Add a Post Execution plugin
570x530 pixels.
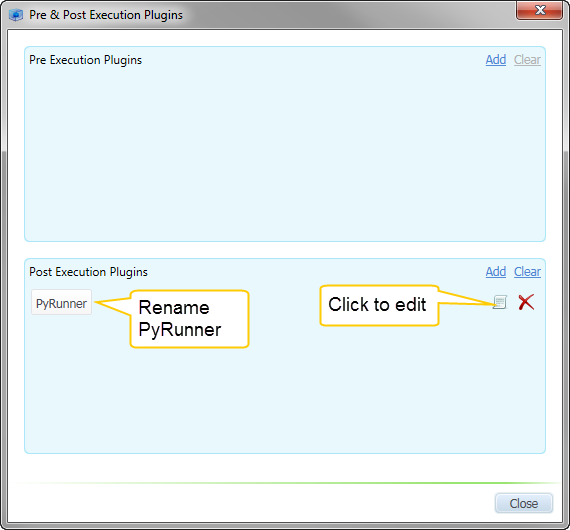tap(495, 272)
